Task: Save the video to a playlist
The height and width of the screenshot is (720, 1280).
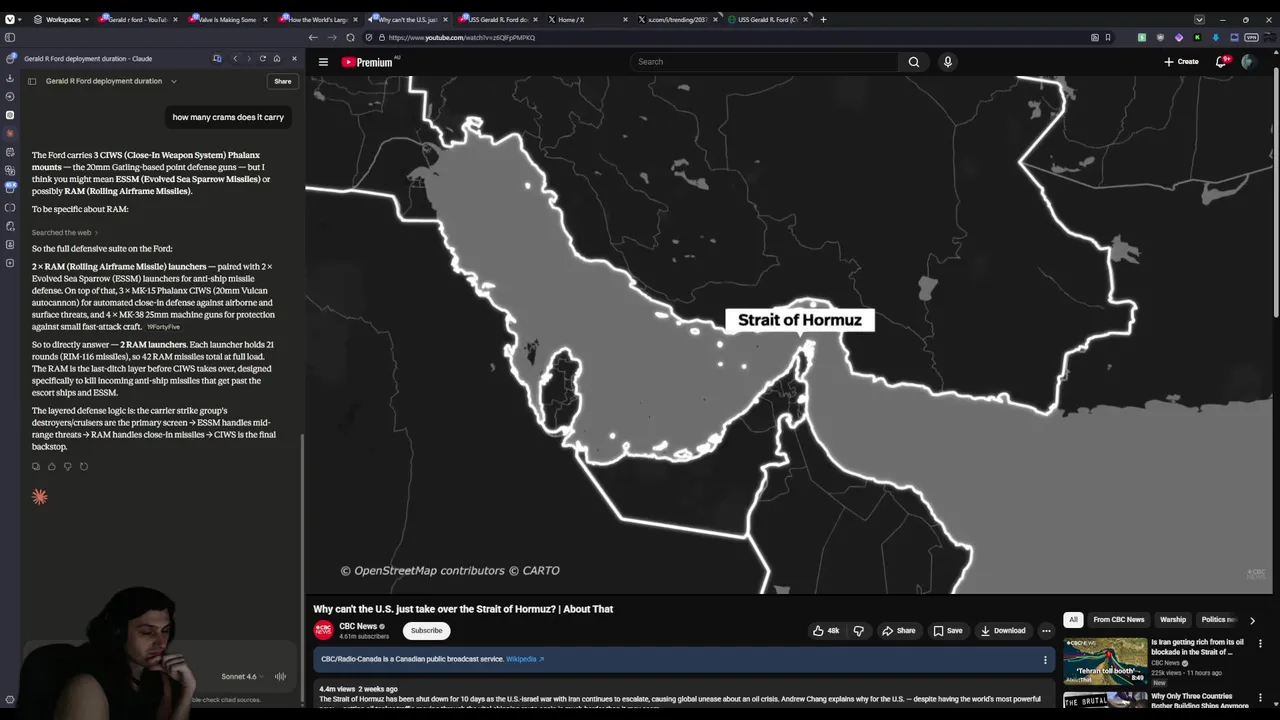Action: [x=947, y=631]
